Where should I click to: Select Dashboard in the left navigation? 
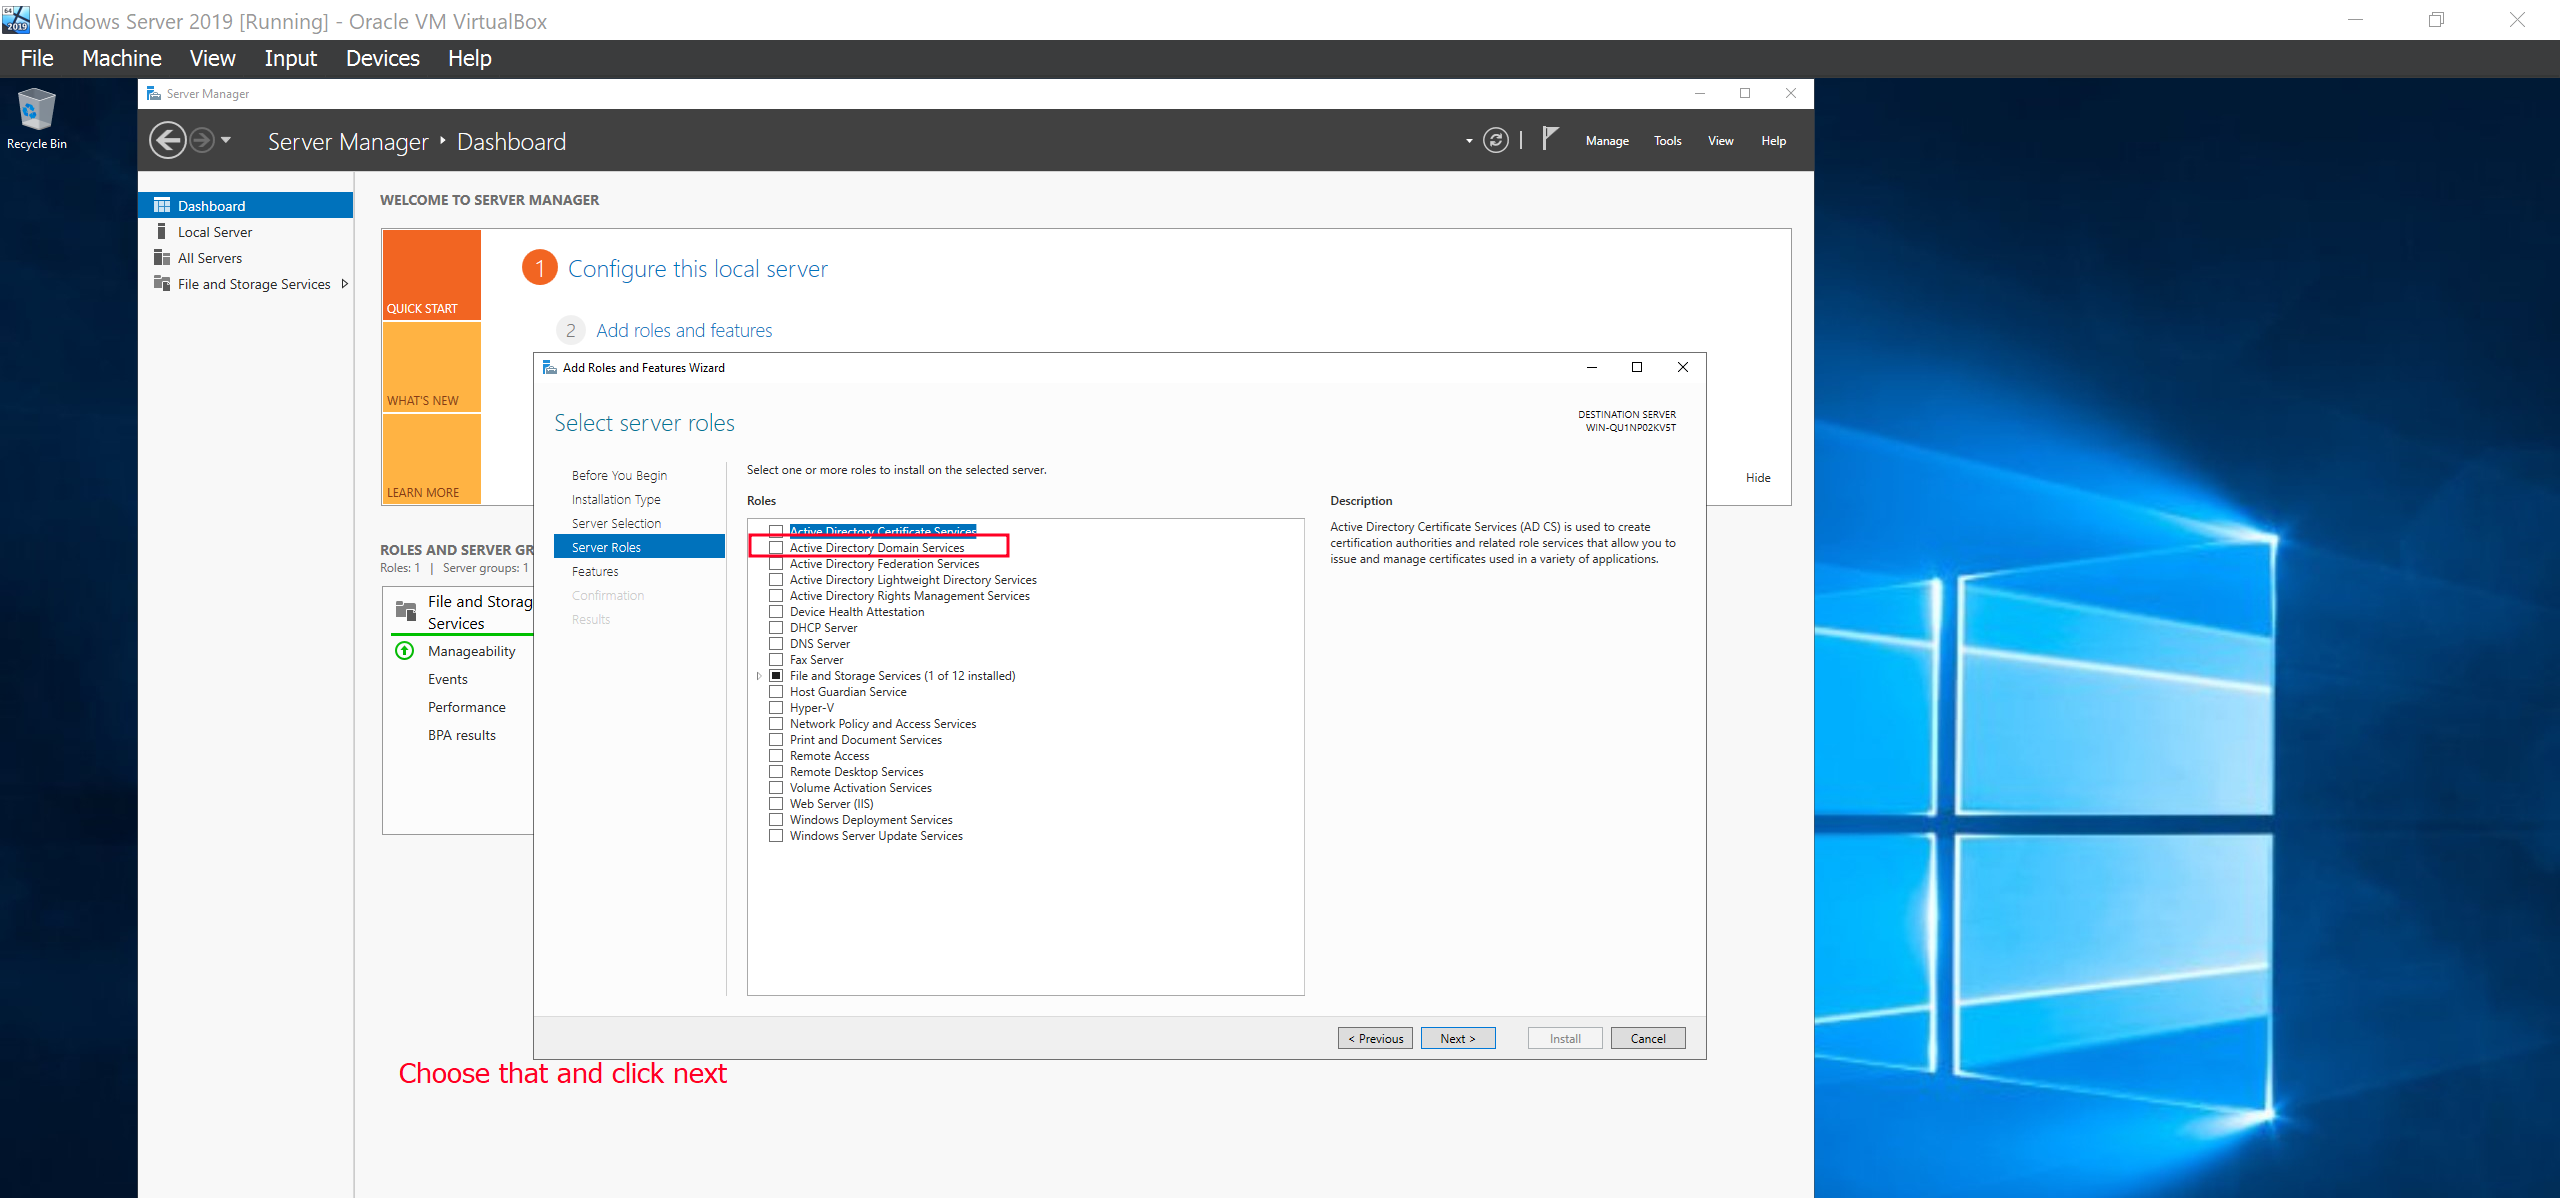click(x=245, y=205)
